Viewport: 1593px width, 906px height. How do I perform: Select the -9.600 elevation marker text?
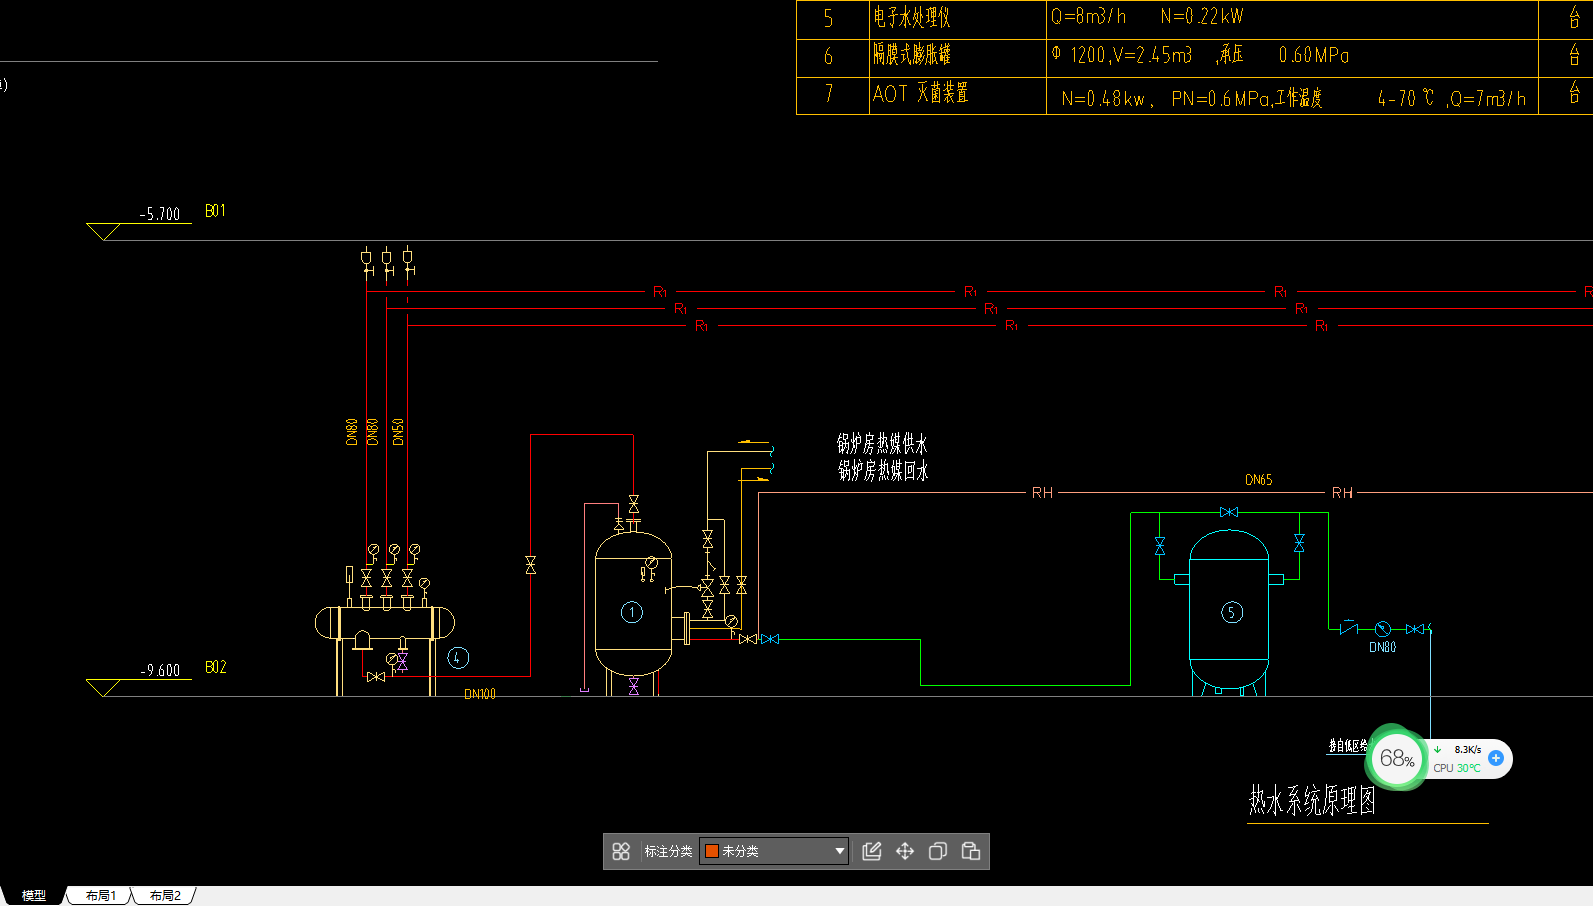tap(160, 670)
